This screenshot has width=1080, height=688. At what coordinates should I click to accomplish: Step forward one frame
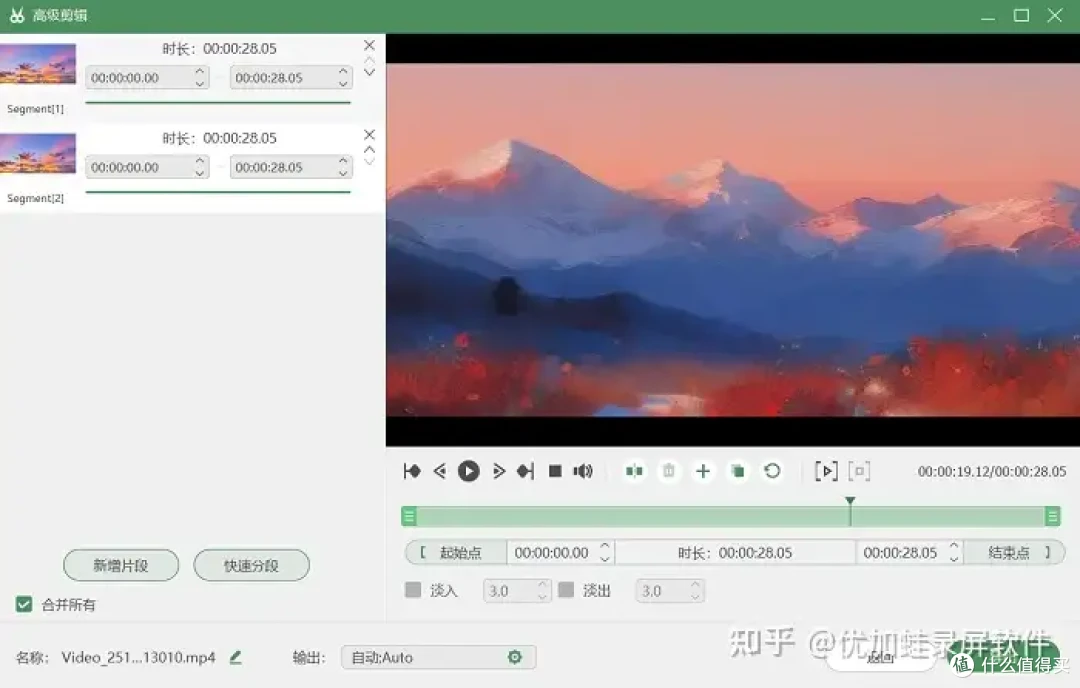click(499, 471)
